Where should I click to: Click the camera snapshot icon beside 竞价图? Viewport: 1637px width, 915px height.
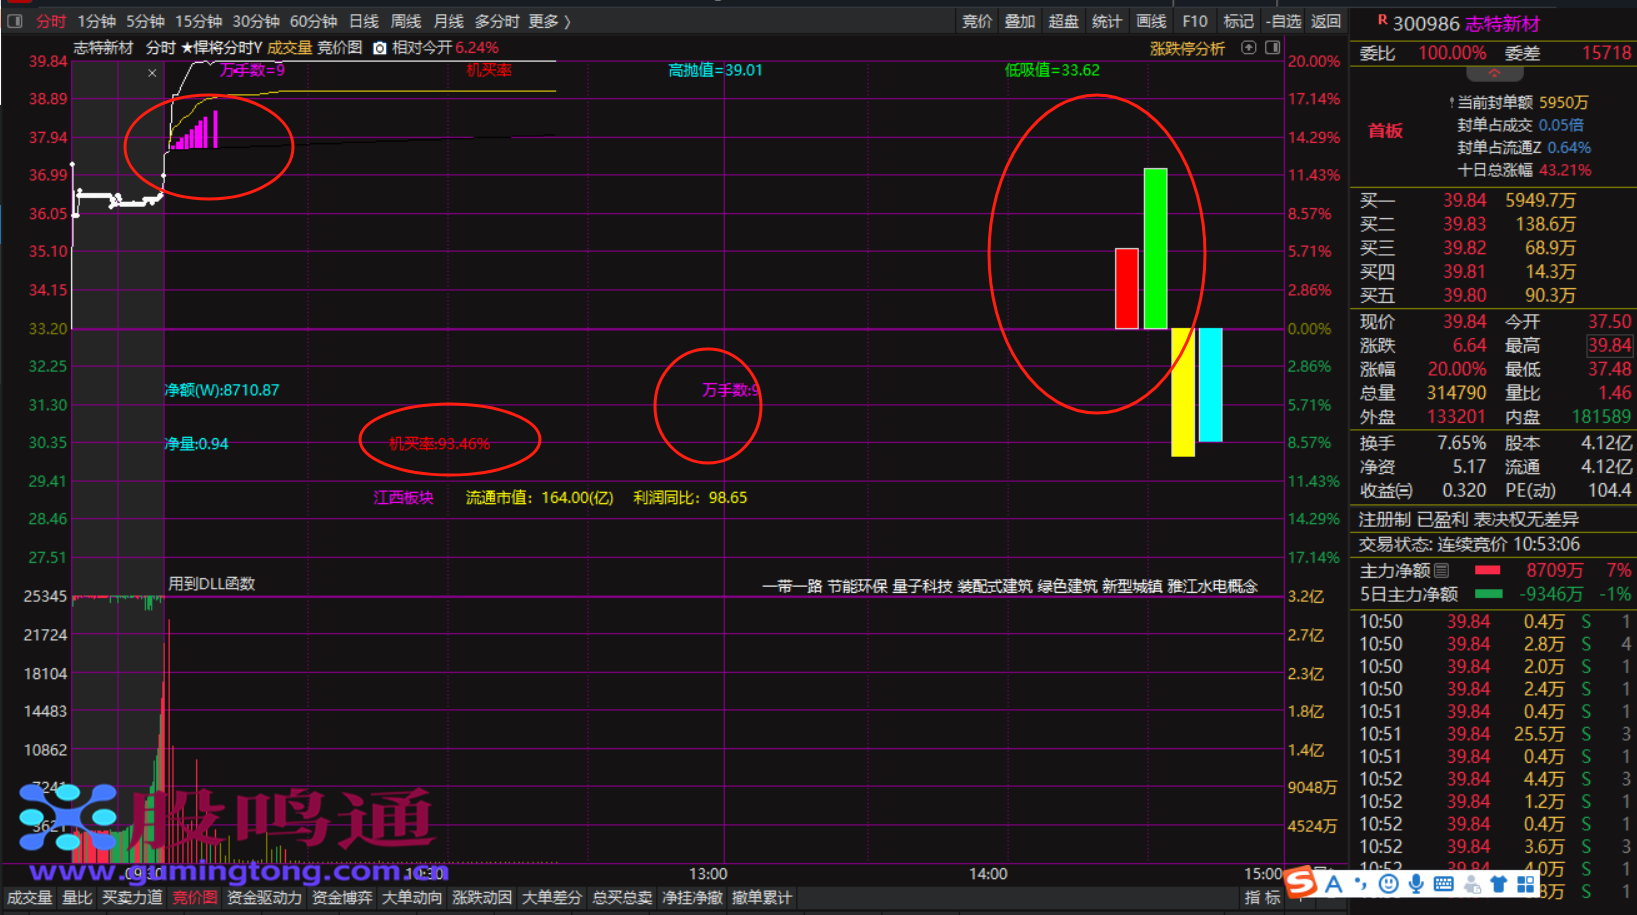380,48
